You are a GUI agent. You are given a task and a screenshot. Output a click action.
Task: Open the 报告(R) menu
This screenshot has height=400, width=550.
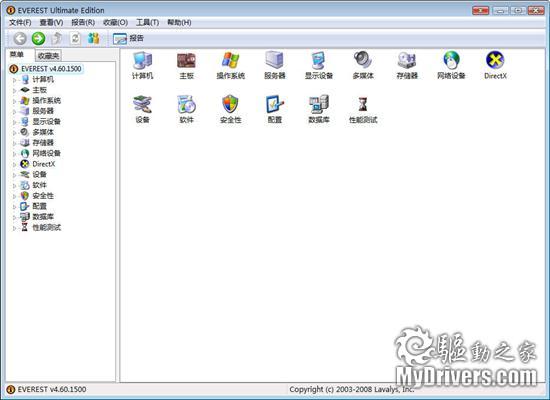83,22
